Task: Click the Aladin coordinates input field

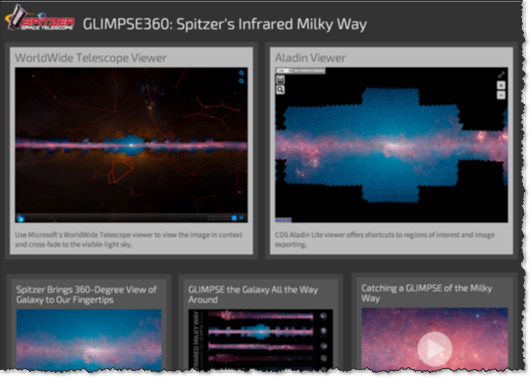Action: [x=309, y=71]
